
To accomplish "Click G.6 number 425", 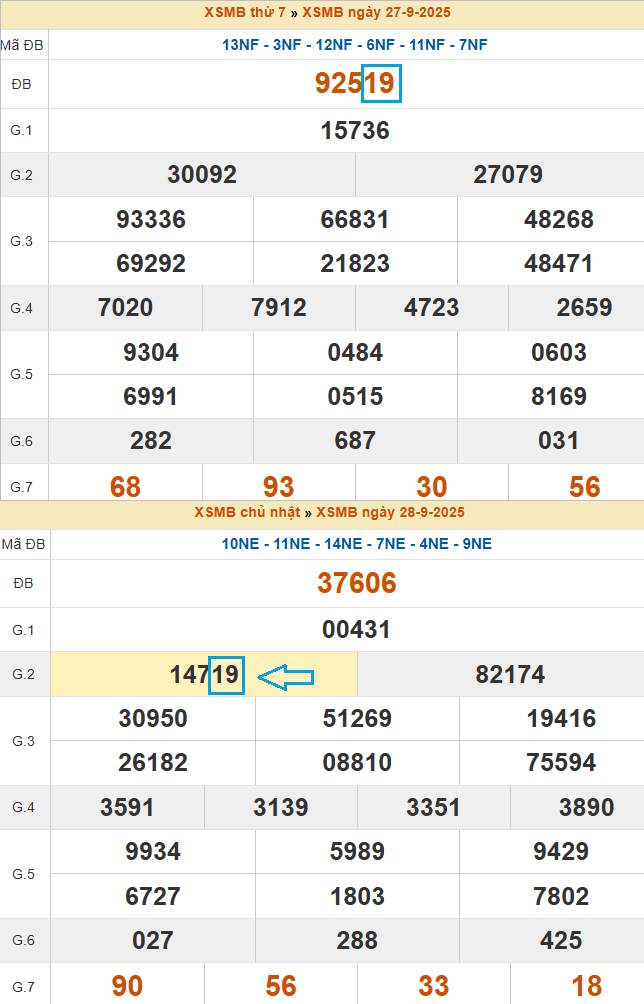I will pos(561,941).
